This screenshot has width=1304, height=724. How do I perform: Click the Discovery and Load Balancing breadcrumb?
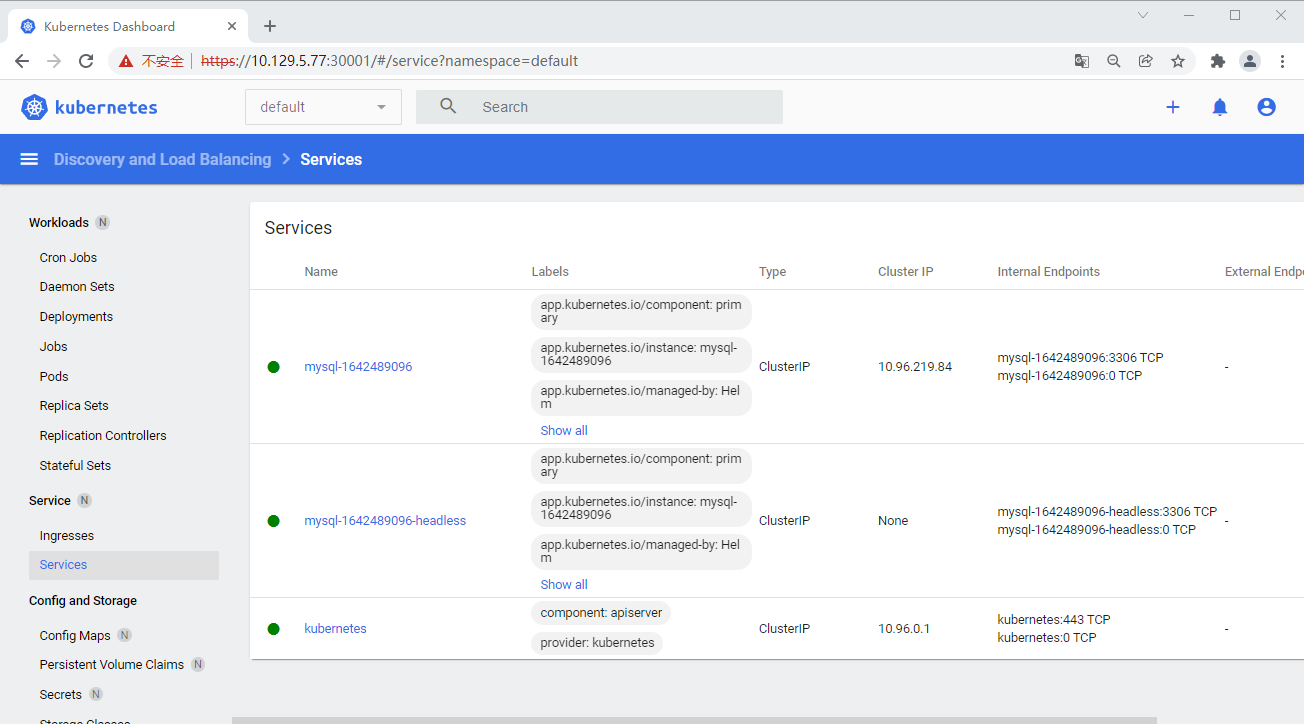point(162,158)
